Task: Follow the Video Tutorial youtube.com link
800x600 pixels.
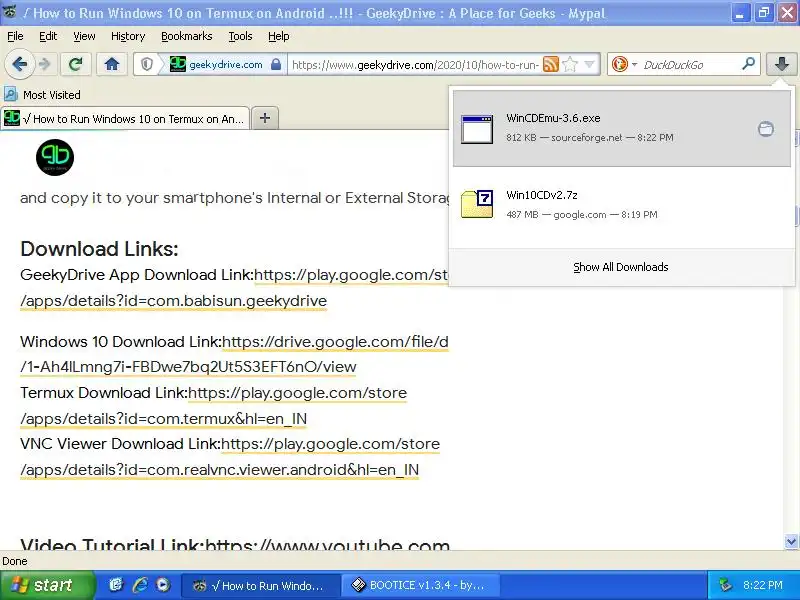Action: coord(328,543)
